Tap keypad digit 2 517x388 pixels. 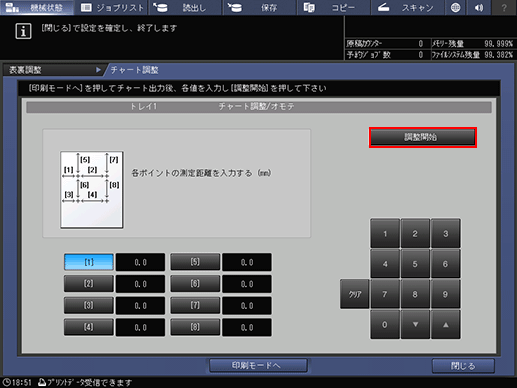point(415,233)
